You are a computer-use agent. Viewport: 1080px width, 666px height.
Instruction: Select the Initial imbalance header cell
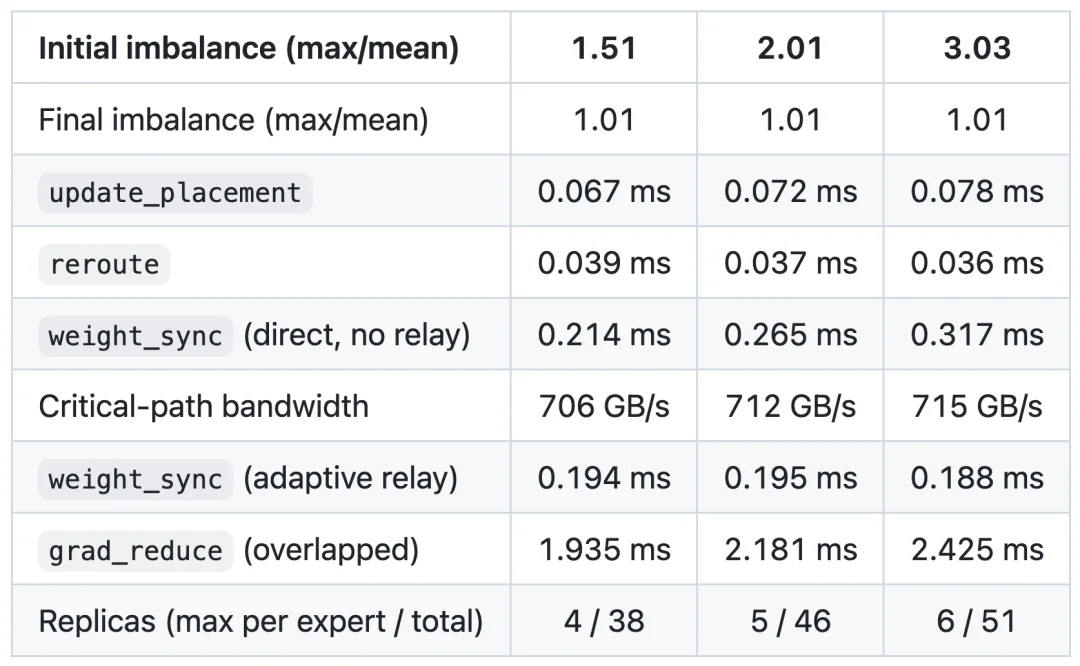261,48
